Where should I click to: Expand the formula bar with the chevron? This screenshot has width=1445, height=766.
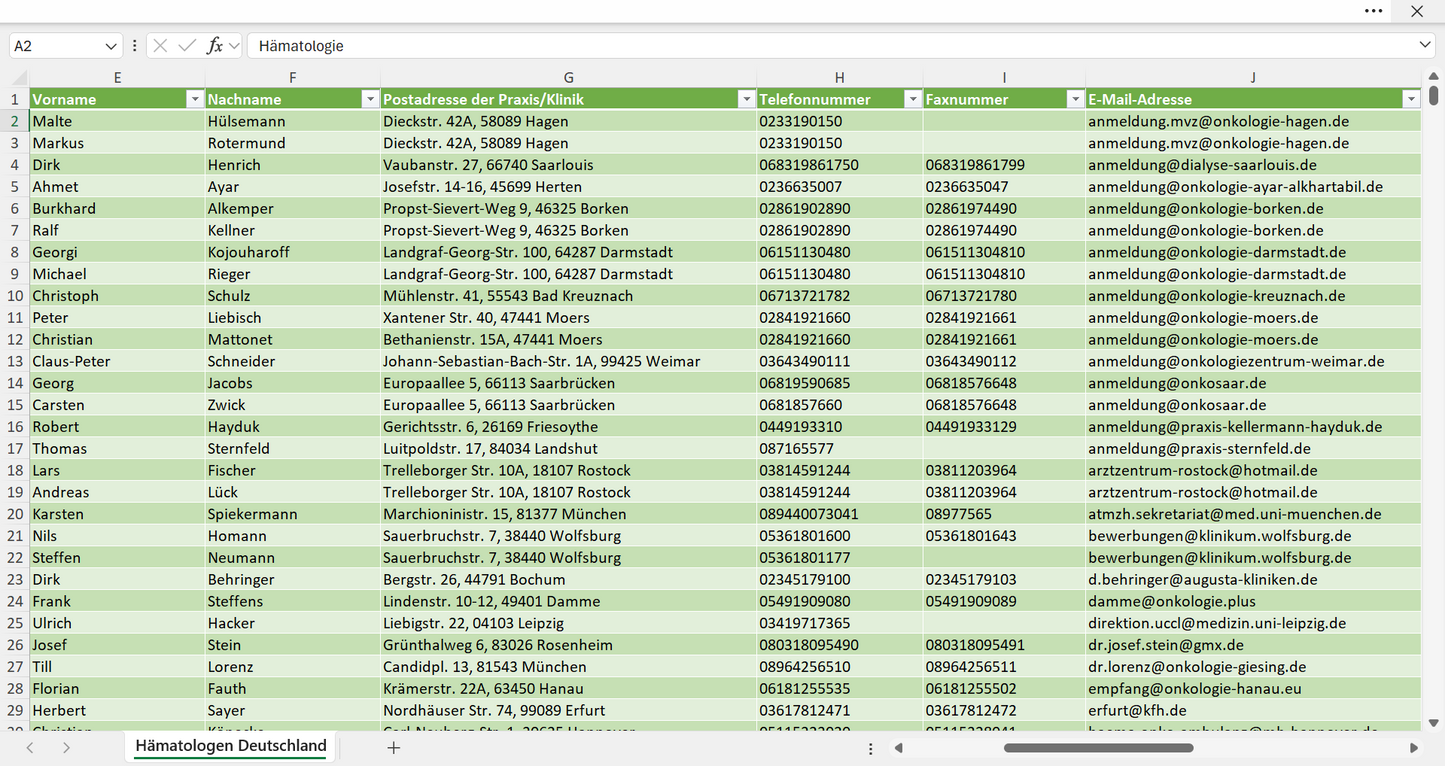[x=1425, y=46]
